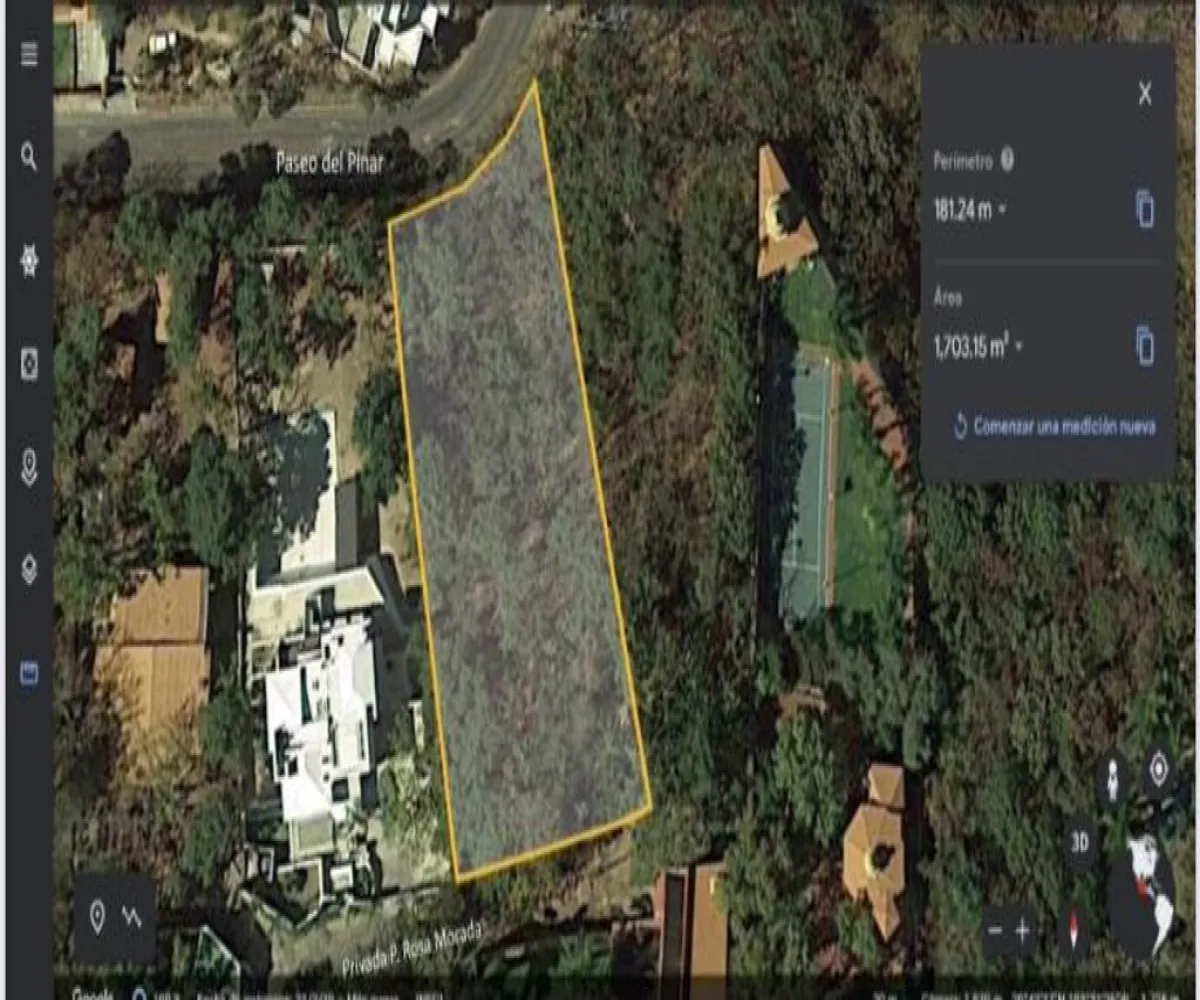Viewport: 1200px width, 1000px height.
Task: Copy the perimeter value to clipboard
Action: click(1145, 209)
